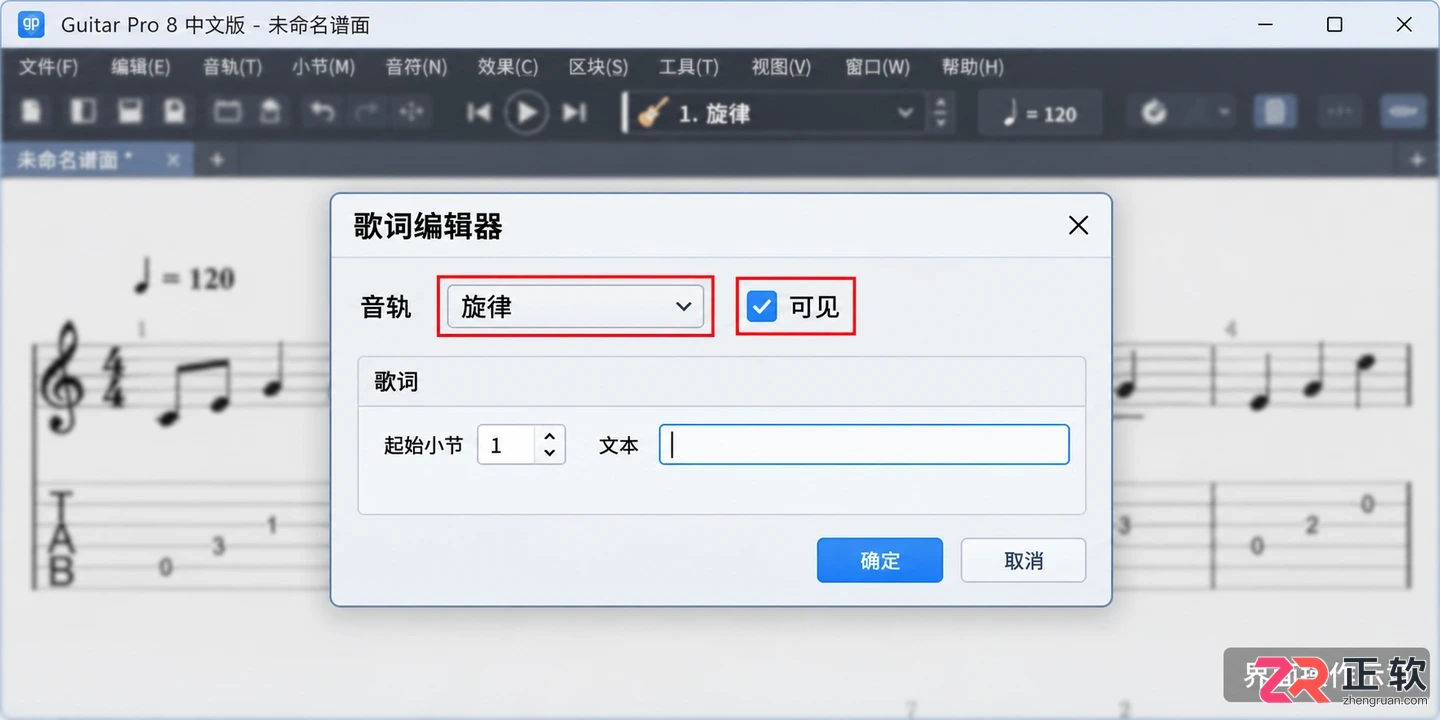Open the small dropdown arrow beside the knob icon
Screen dimensions: 1440x720
(1225, 112)
